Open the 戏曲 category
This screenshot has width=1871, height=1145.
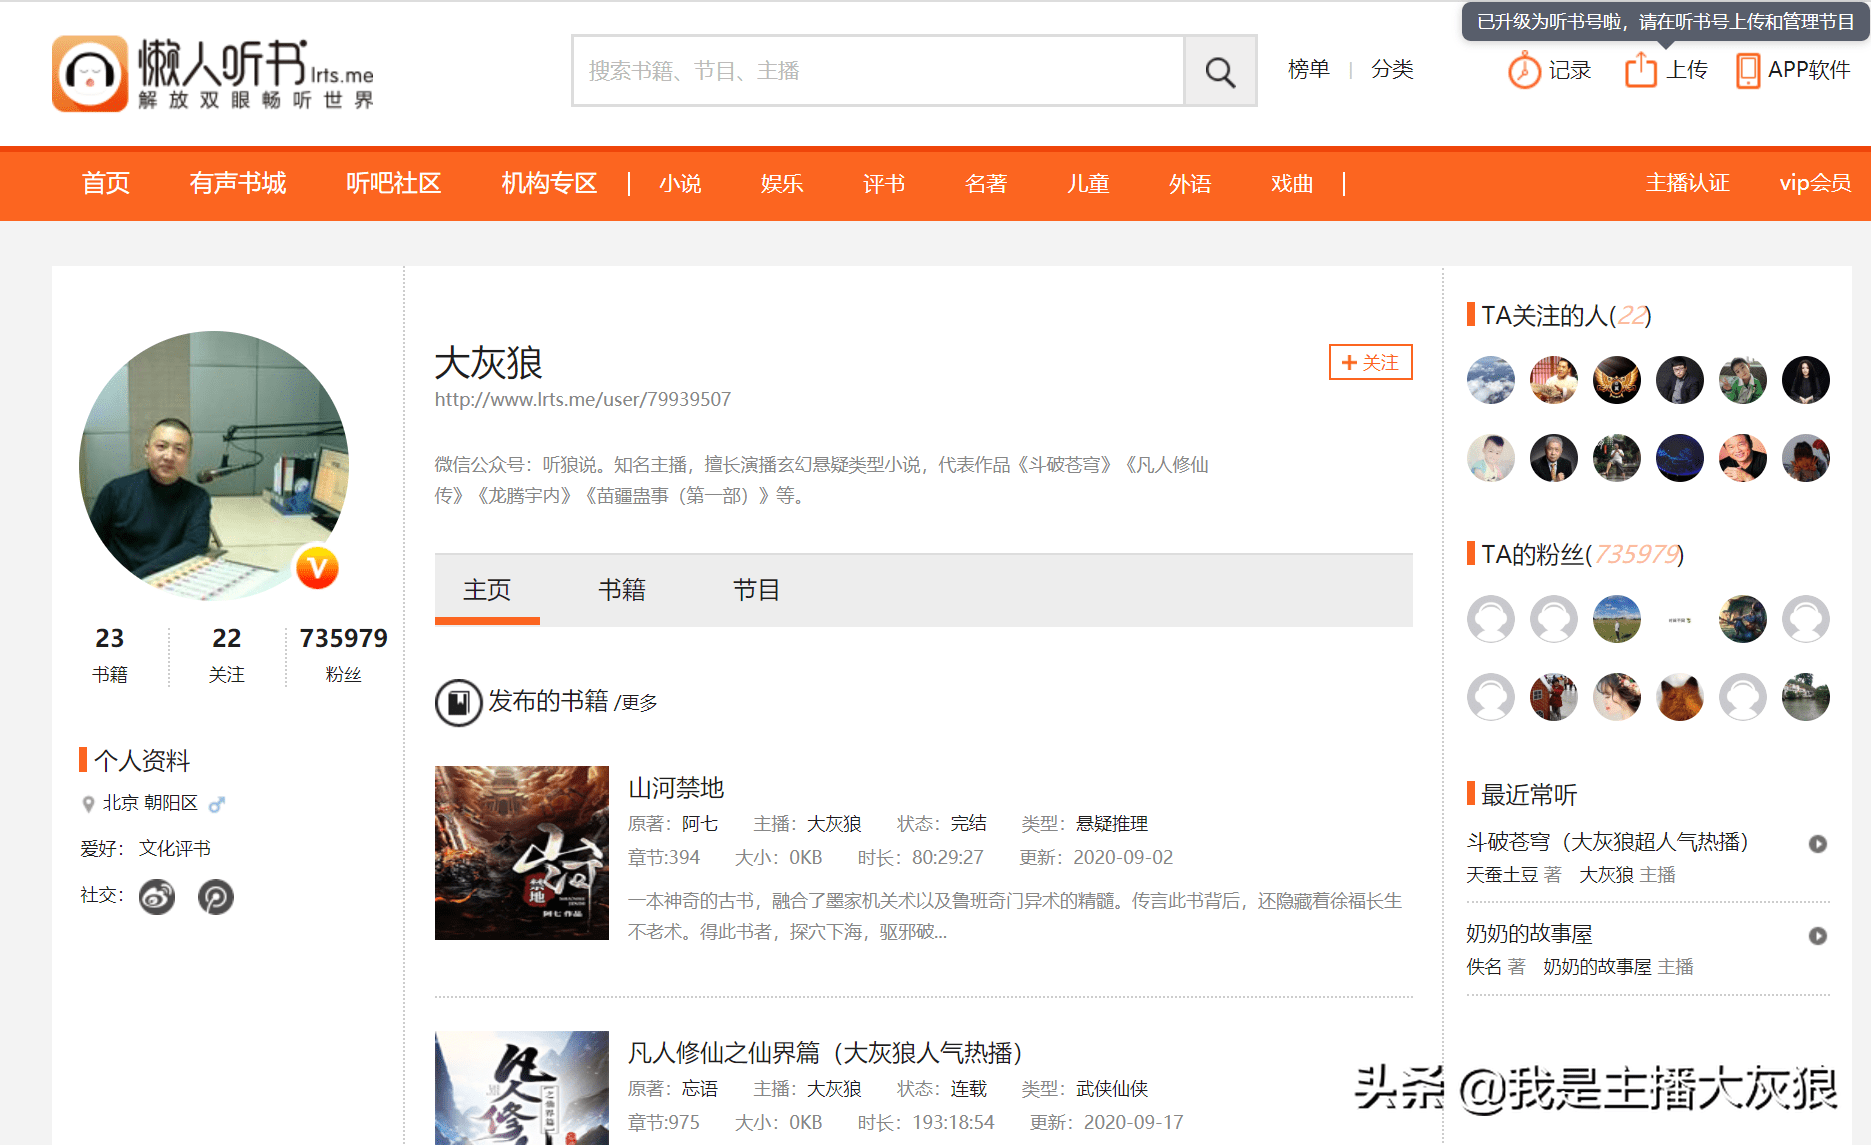[1292, 184]
